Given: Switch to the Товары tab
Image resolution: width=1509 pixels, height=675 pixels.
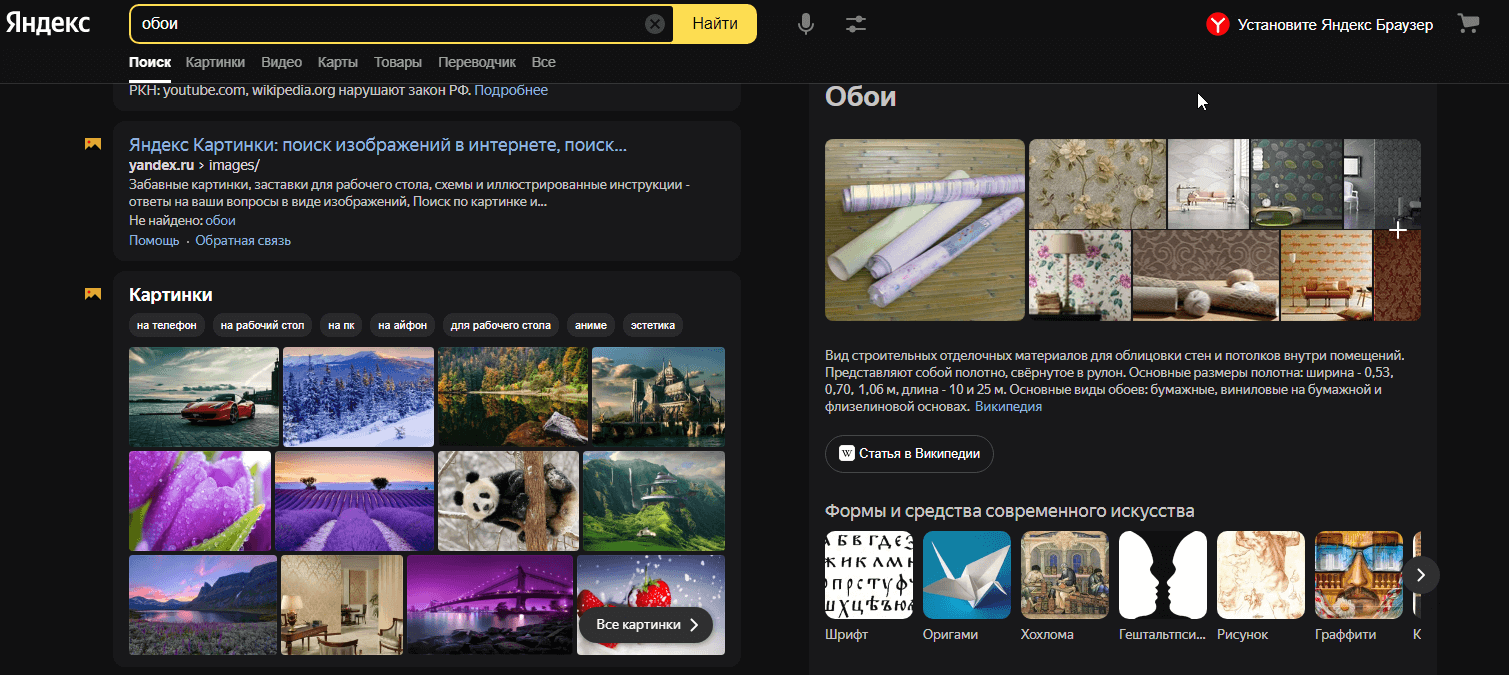Looking at the screenshot, I should tap(398, 62).
